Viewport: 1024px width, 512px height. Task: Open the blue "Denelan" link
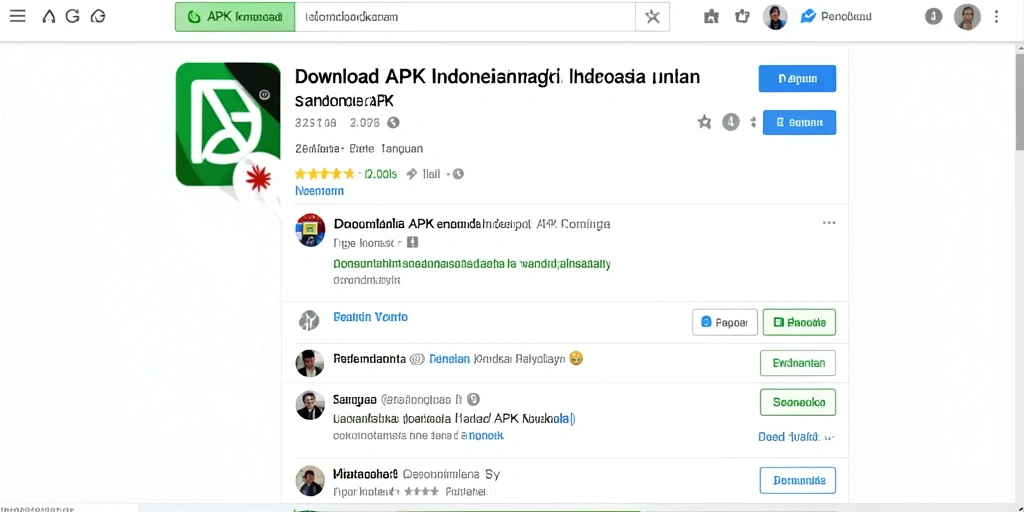(x=449, y=359)
